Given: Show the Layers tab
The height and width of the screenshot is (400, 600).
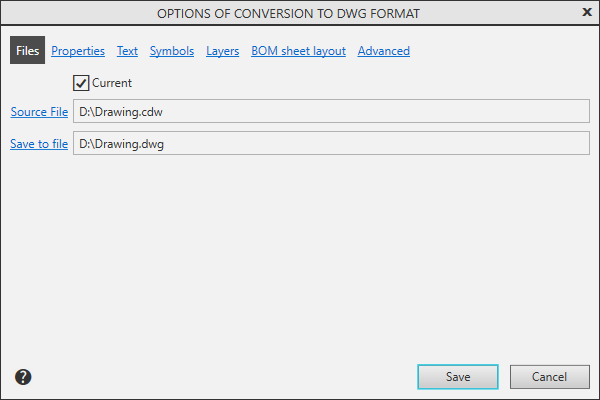Looking at the screenshot, I should tap(222, 51).
